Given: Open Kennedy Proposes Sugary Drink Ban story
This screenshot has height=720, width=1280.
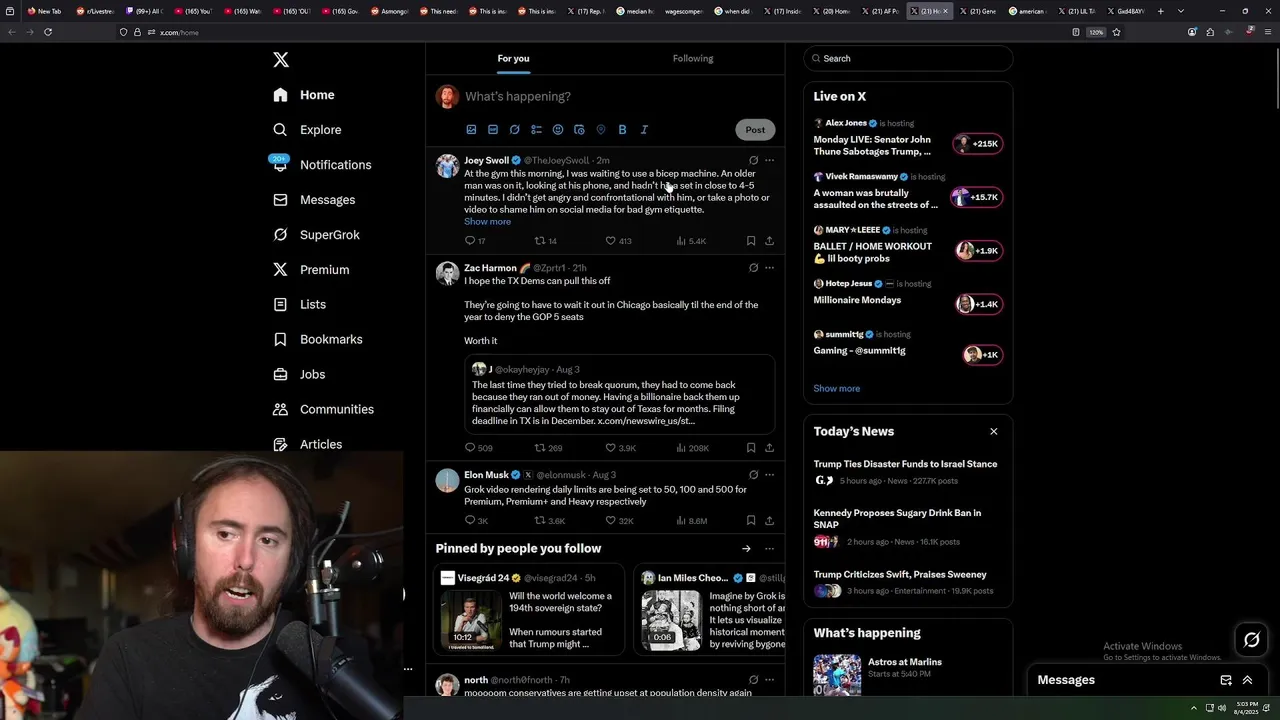Looking at the screenshot, I should click(908, 528).
